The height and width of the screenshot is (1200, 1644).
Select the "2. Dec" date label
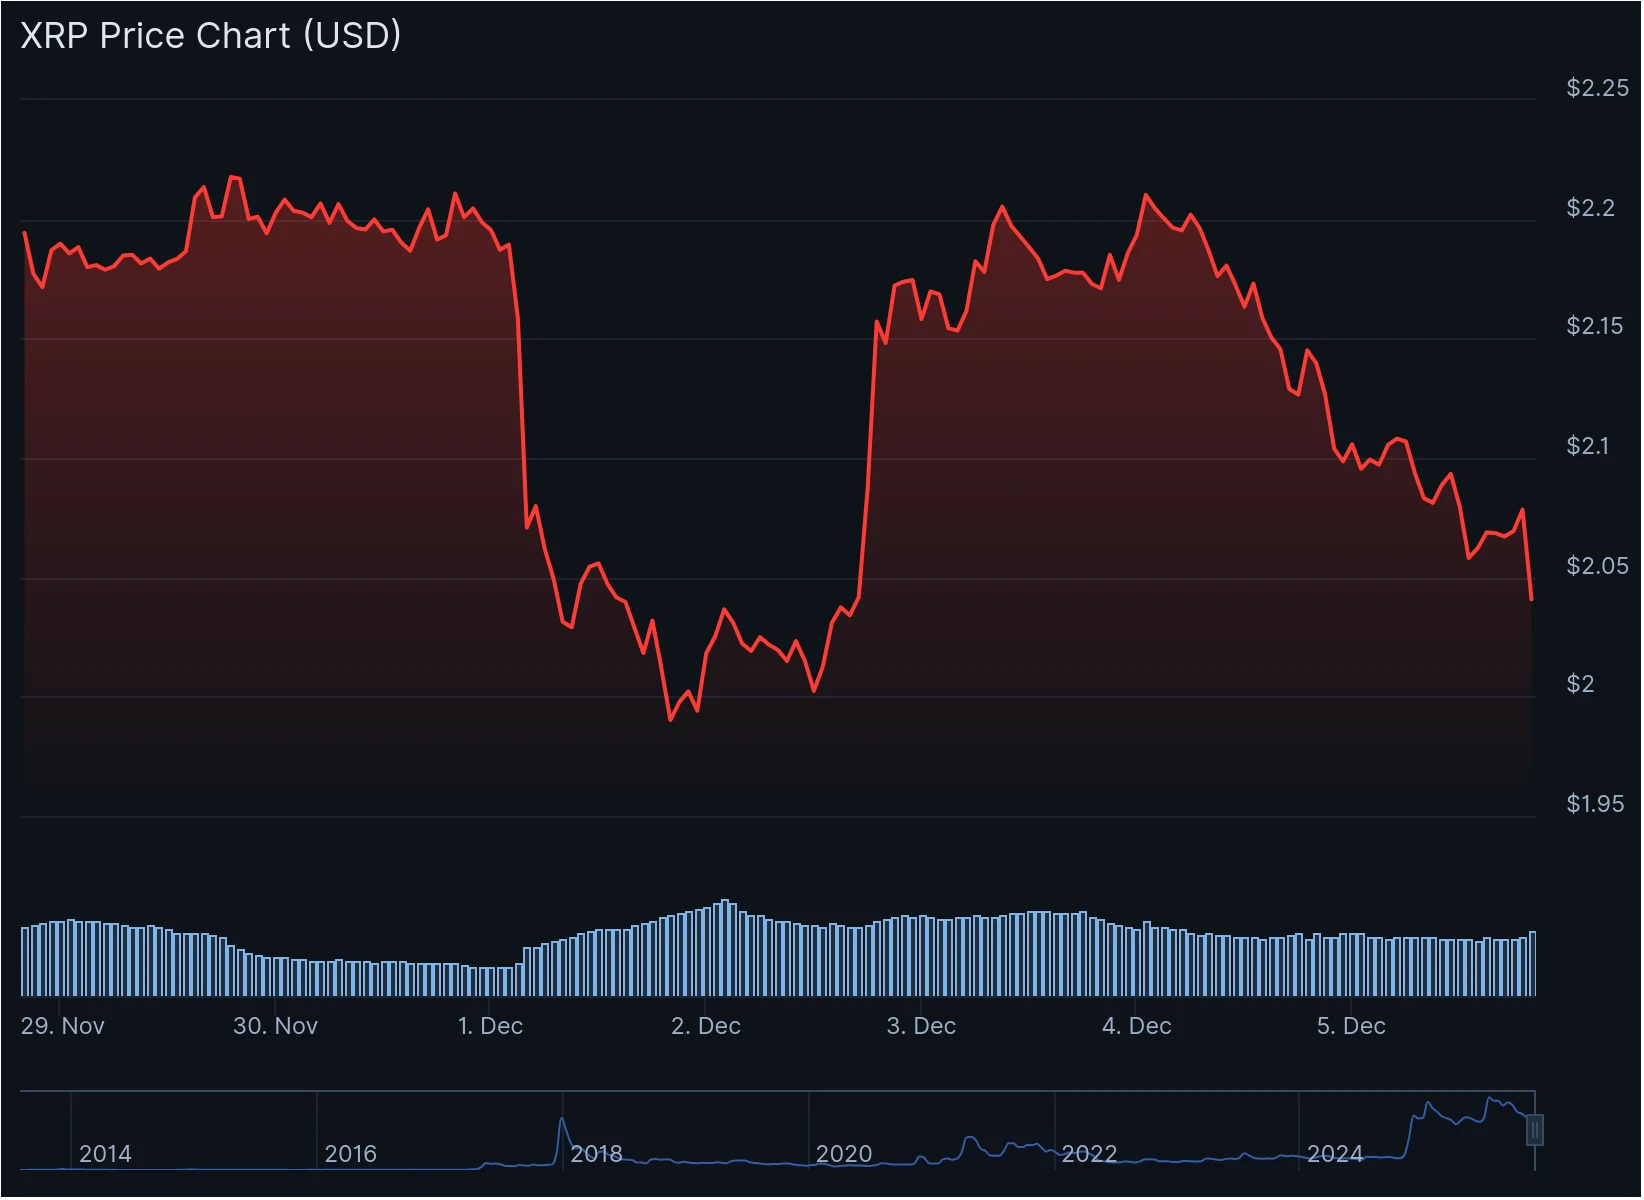tap(705, 1026)
